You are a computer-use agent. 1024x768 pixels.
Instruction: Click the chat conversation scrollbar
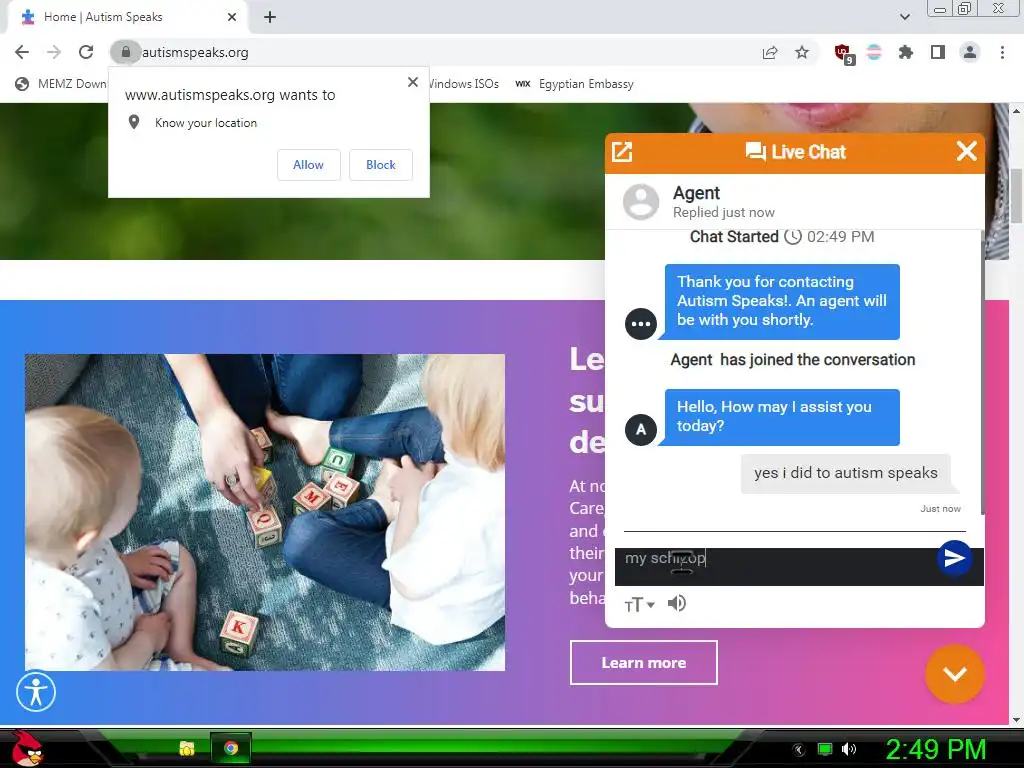[x=982, y=371]
